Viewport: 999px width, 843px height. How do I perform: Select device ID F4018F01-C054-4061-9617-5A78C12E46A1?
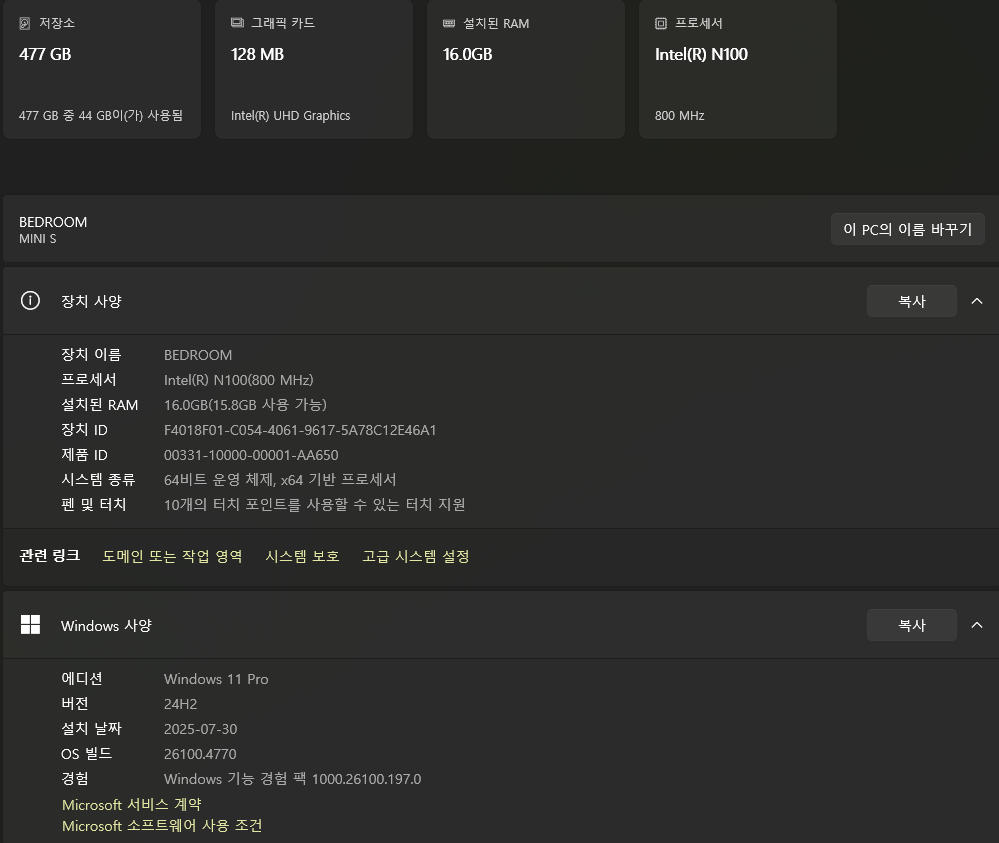(x=300, y=430)
